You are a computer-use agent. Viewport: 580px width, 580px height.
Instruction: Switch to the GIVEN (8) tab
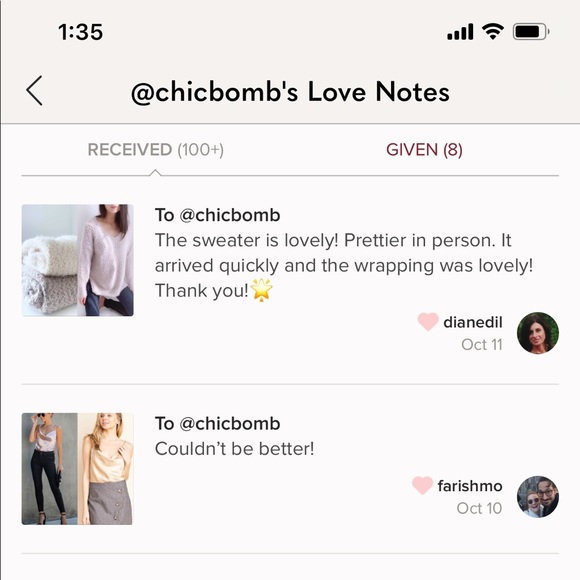coord(424,150)
